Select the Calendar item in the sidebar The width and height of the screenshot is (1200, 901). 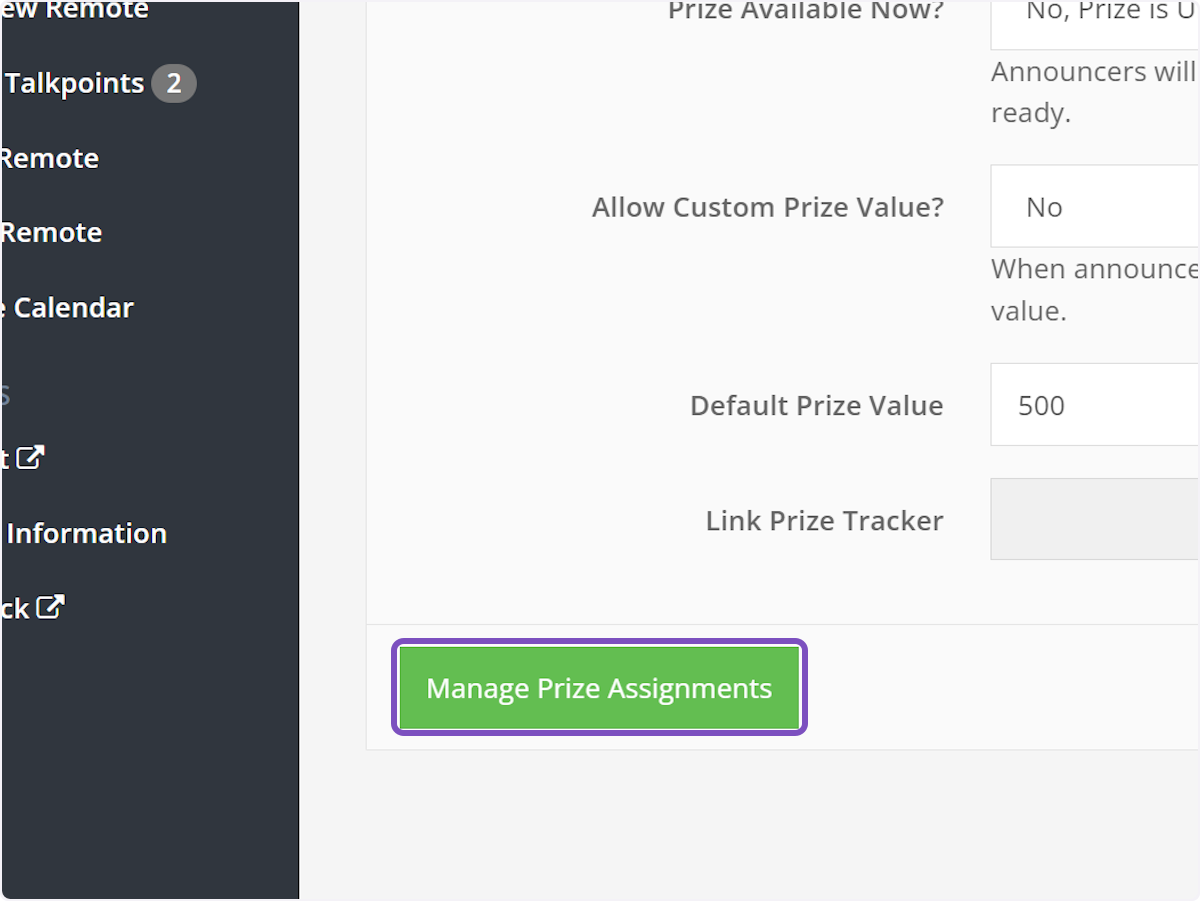[67, 307]
